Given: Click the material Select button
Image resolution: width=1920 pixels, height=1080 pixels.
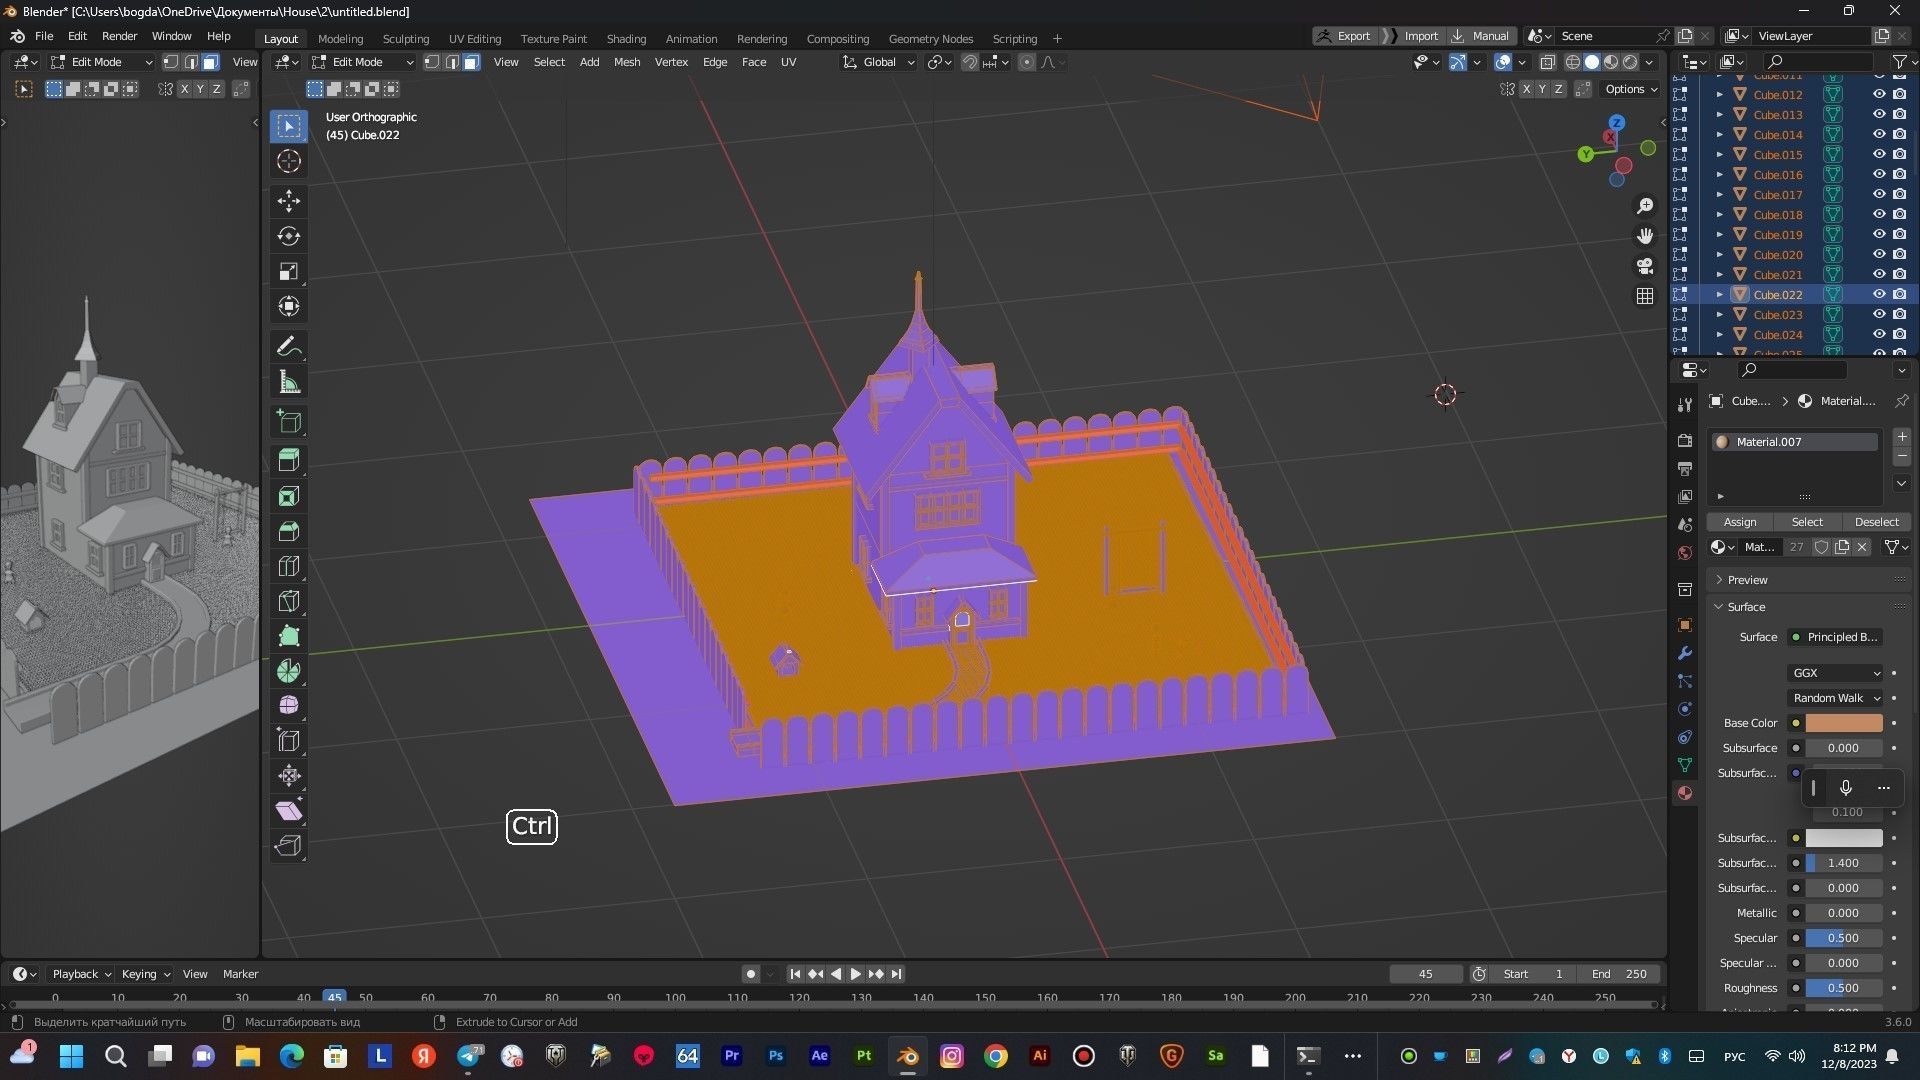Looking at the screenshot, I should coord(1807,522).
